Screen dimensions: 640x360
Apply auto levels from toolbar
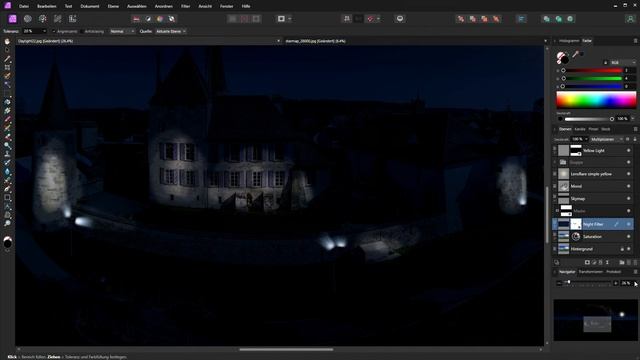pyautogui.click(x=136, y=19)
